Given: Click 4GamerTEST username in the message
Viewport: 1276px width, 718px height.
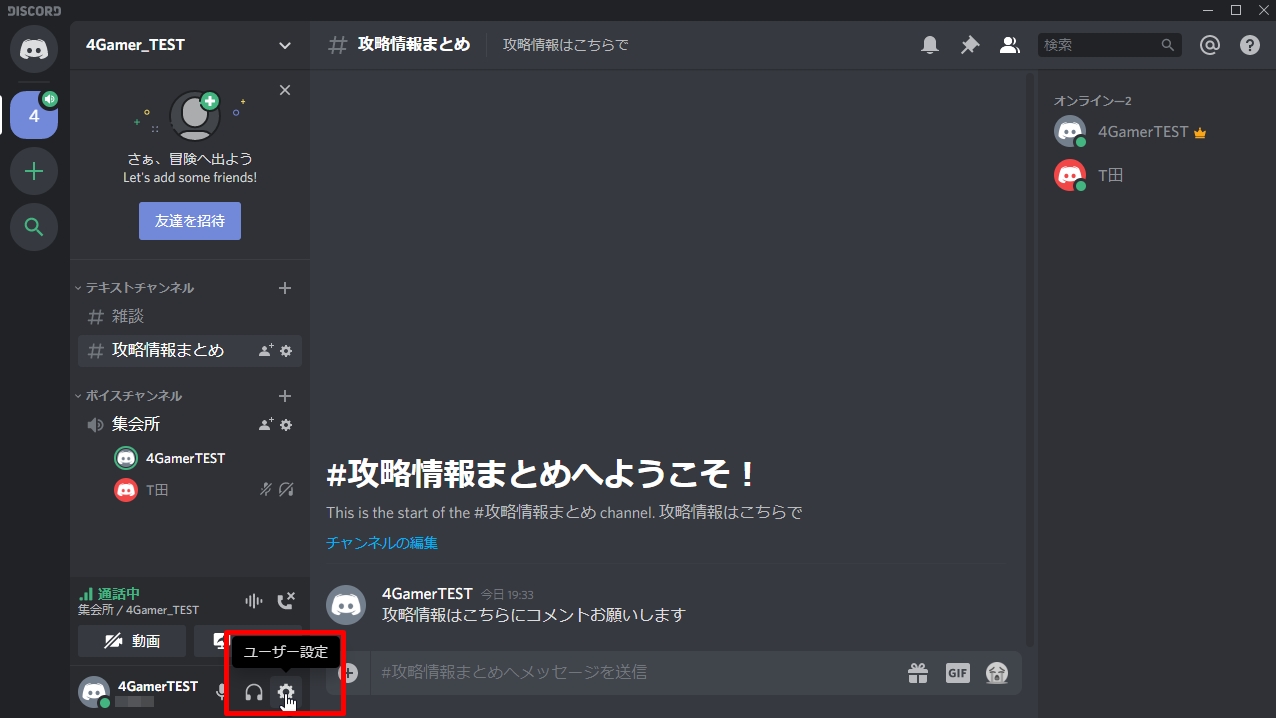Looking at the screenshot, I should point(427,594).
